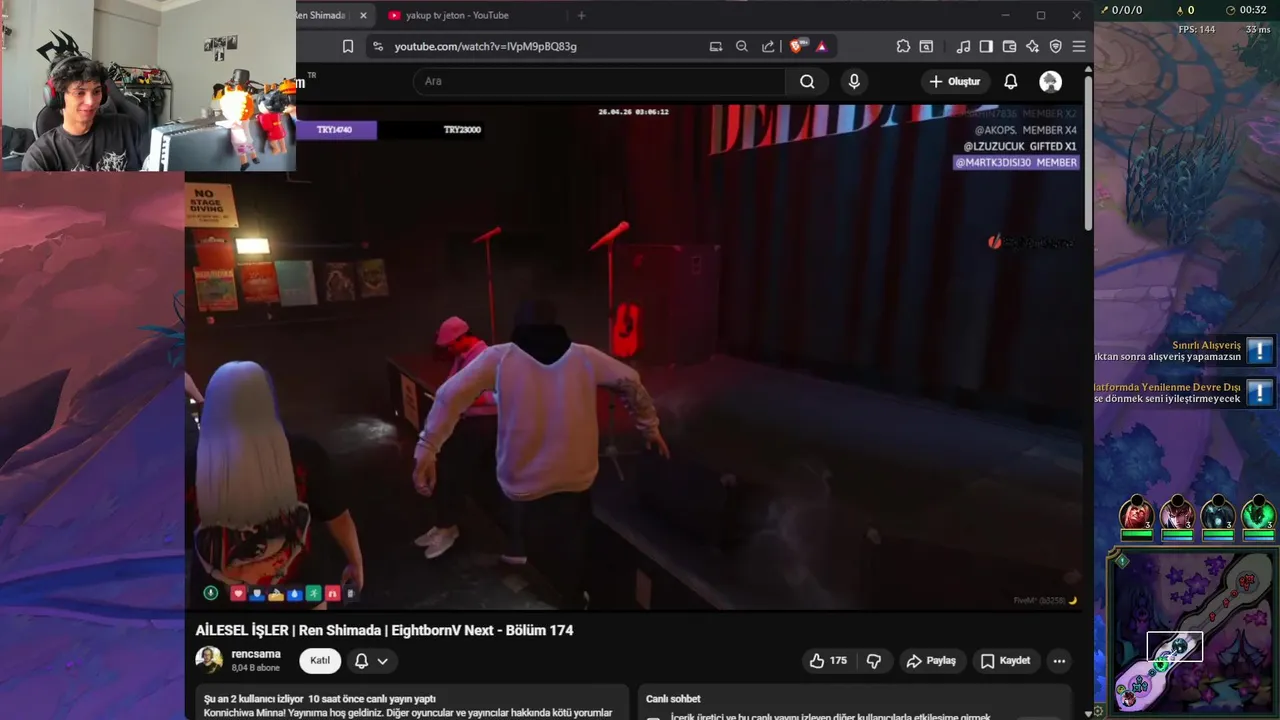The image size is (1280, 720).
Task: Open browser extensions puzzle icon
Action: tap(903, 46)
